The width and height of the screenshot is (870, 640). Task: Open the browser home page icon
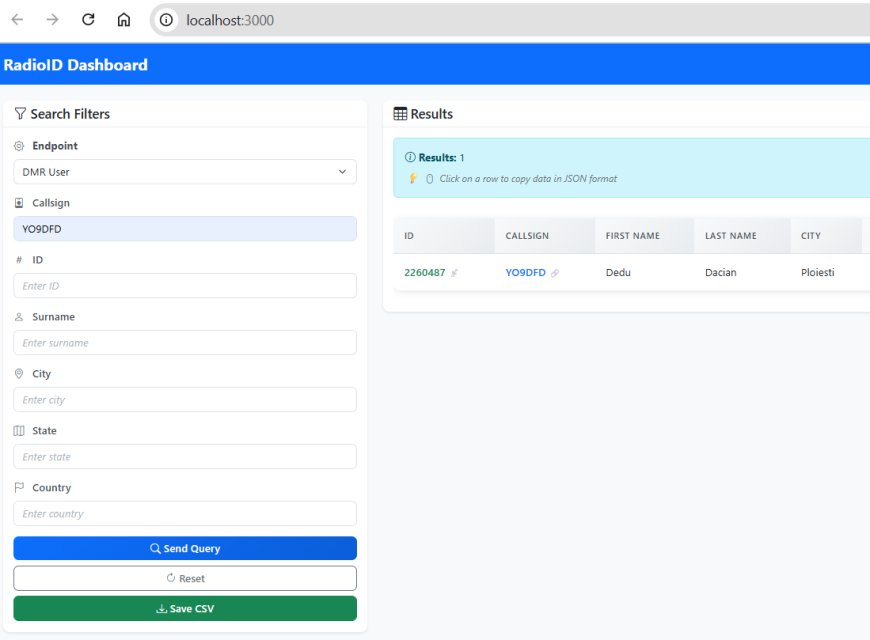124,20
